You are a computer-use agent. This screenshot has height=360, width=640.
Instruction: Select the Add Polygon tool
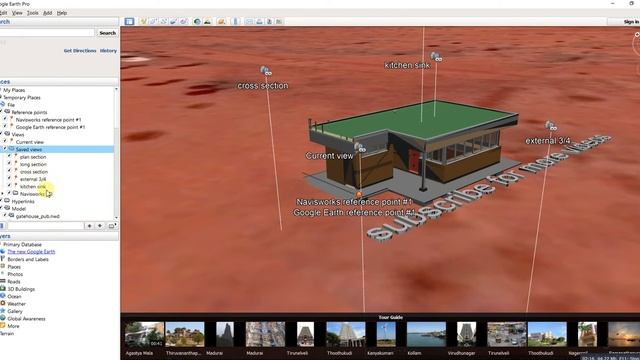(153, 21)
